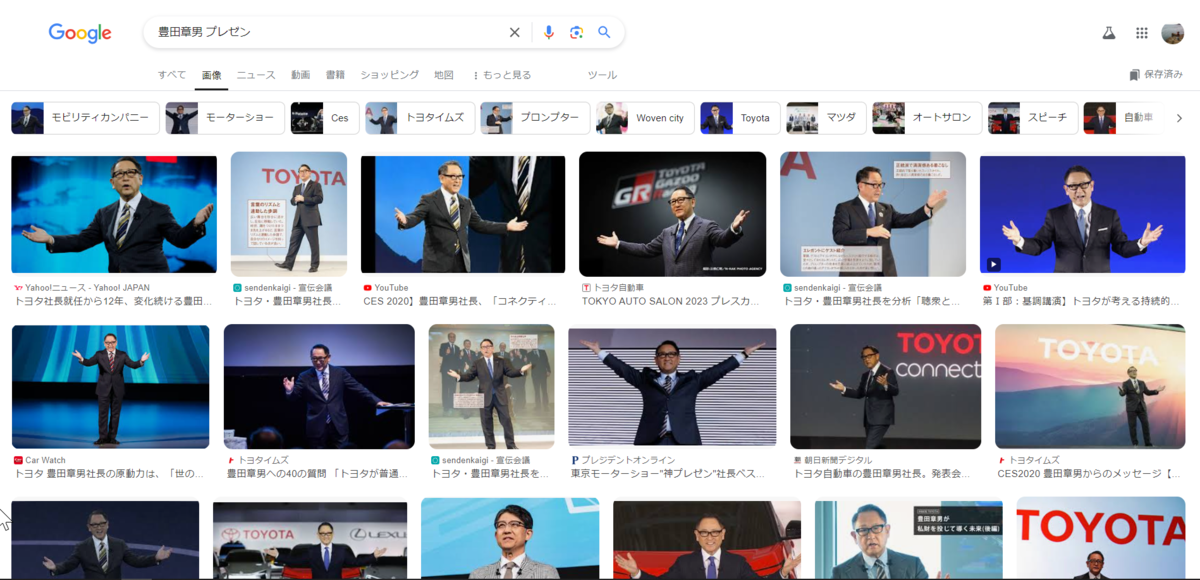Filter by Ces chip
The height and width of the screenshot is (580, 1200).
324,118
